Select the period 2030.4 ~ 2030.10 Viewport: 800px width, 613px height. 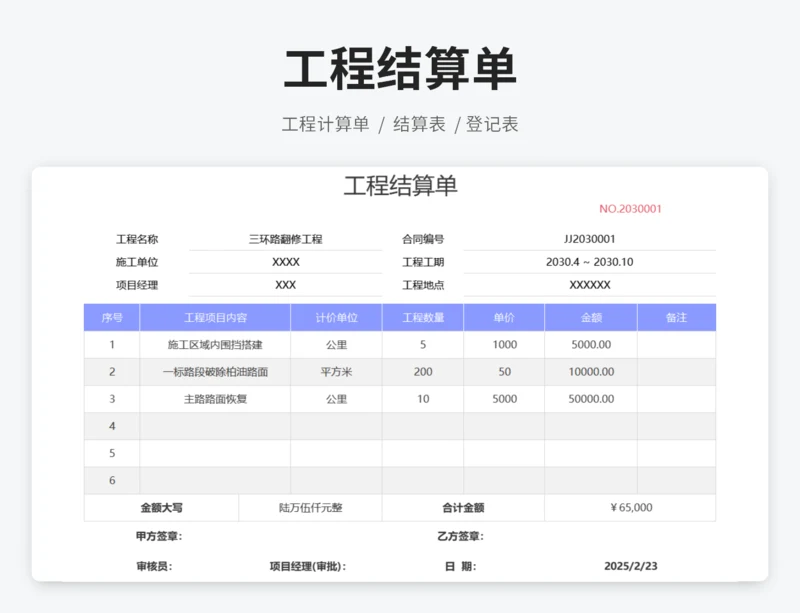(590, 262)
